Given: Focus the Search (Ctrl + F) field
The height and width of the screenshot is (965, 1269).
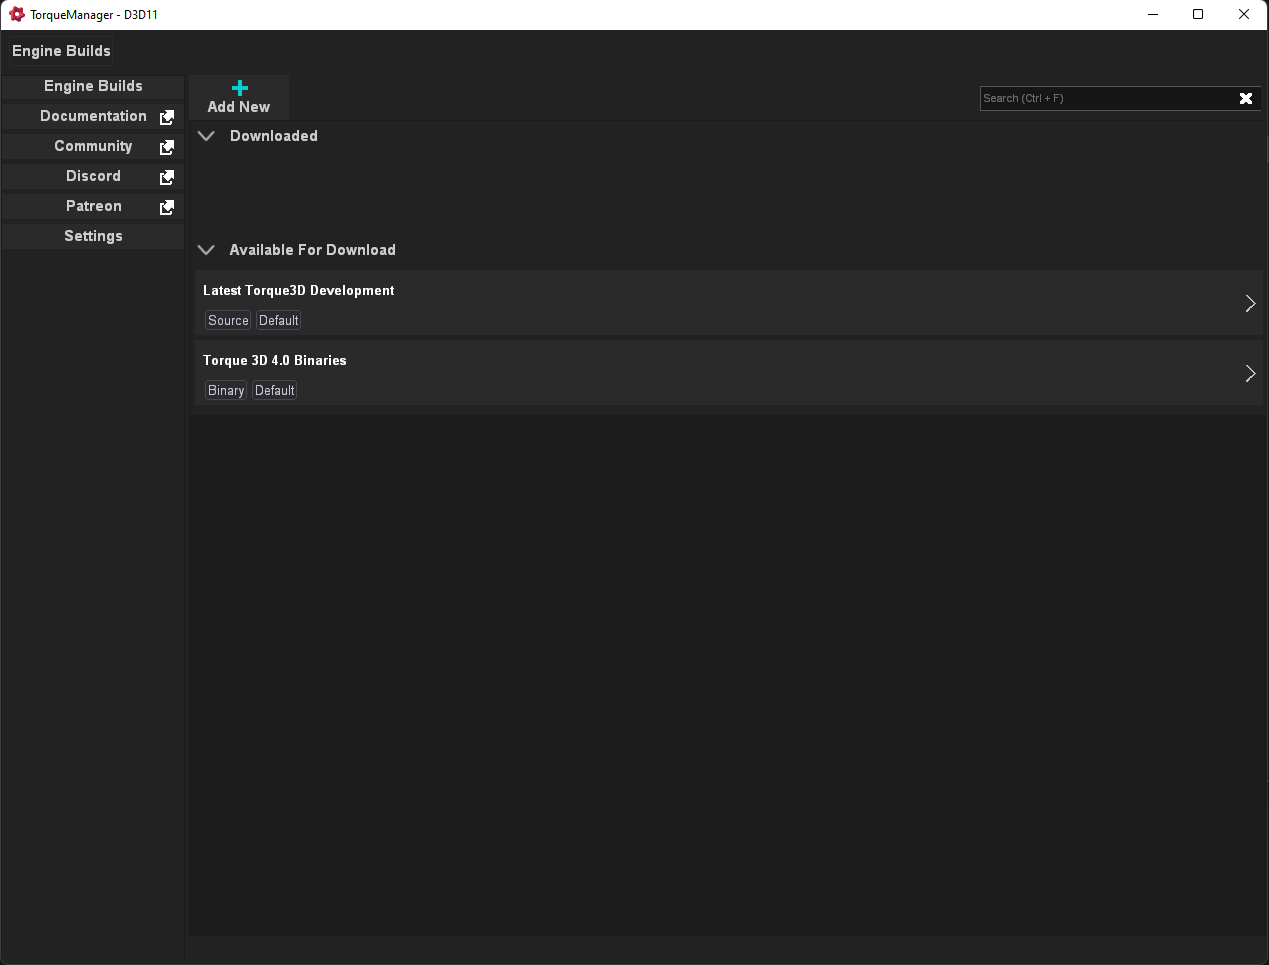Looking at the screenshot, I should point(1108,98).
